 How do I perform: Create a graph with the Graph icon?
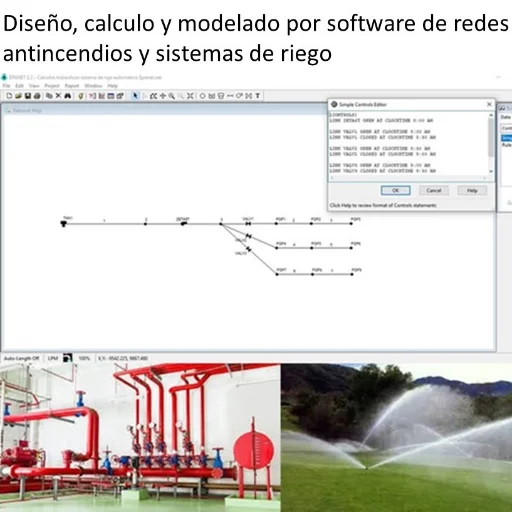(102, 96)
